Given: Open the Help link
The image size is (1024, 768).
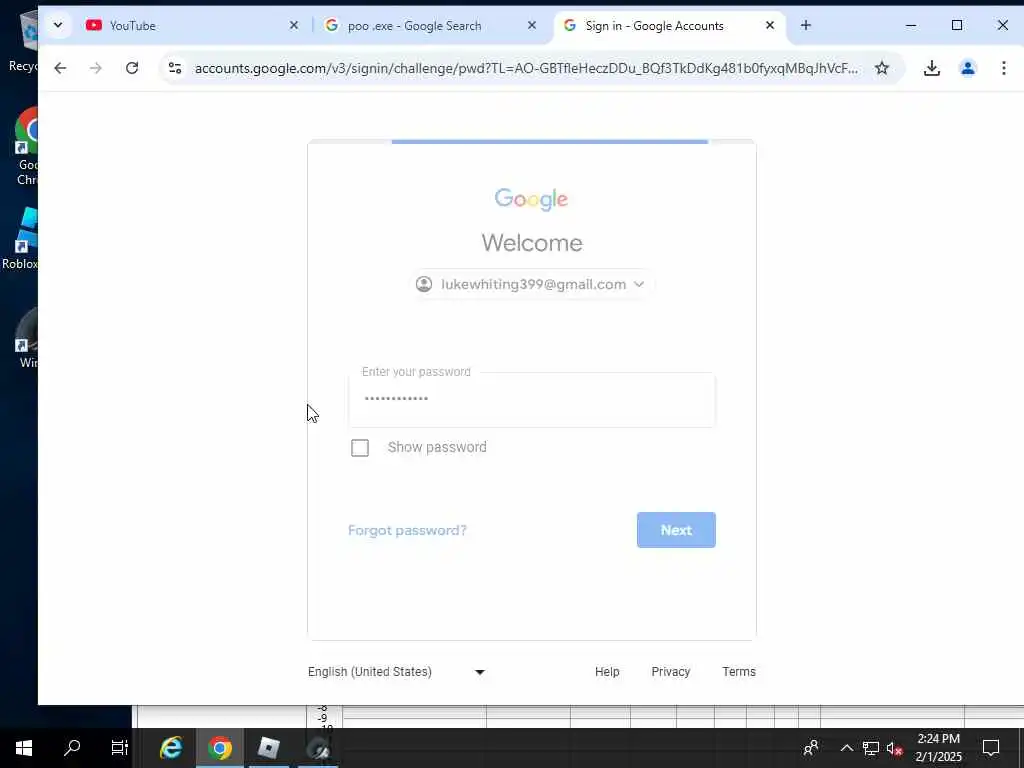Looking at the screenshot, I should tap(607, 672).
